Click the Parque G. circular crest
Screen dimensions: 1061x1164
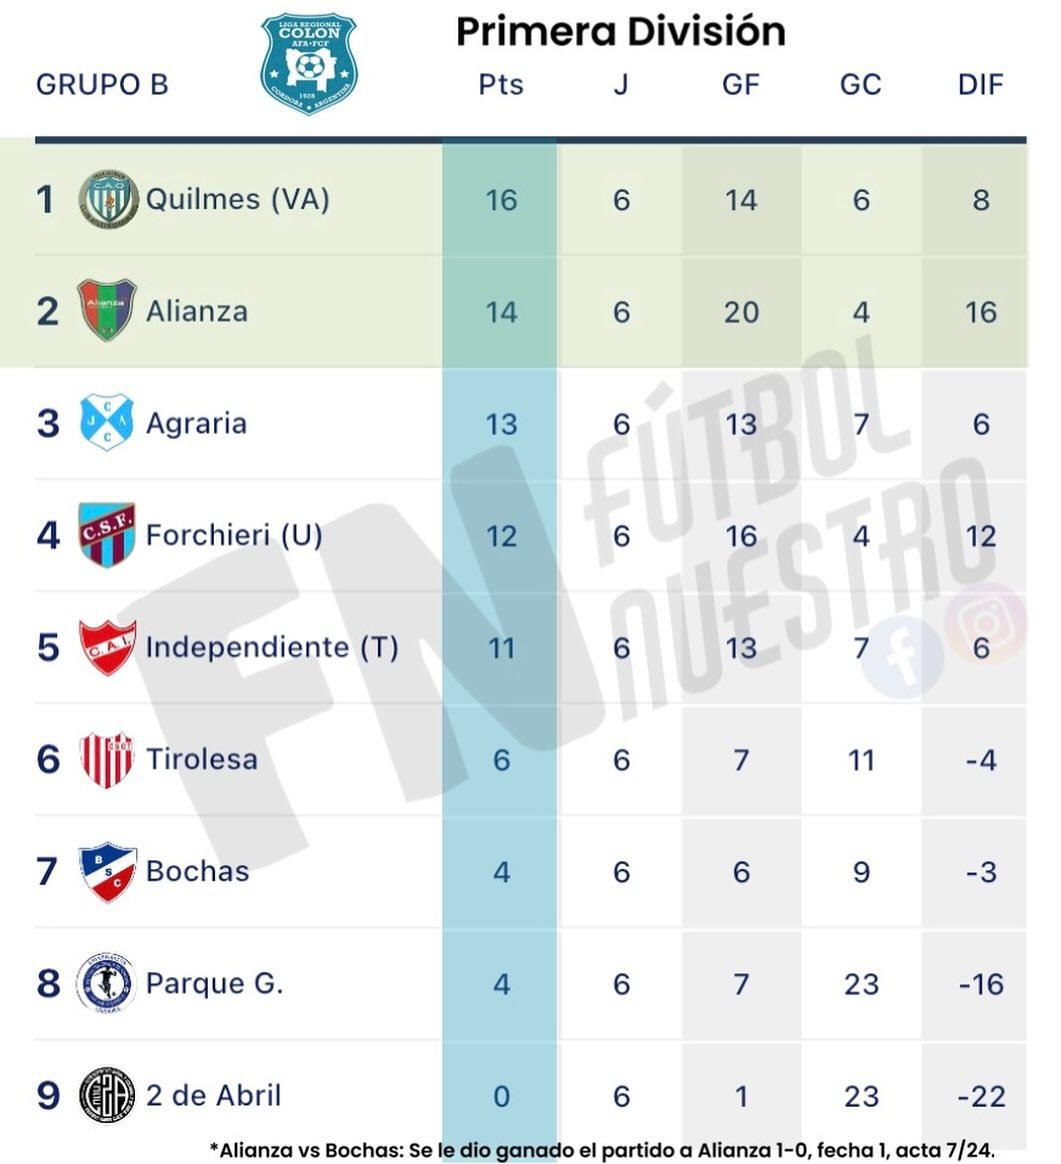(x=107, y=983)
